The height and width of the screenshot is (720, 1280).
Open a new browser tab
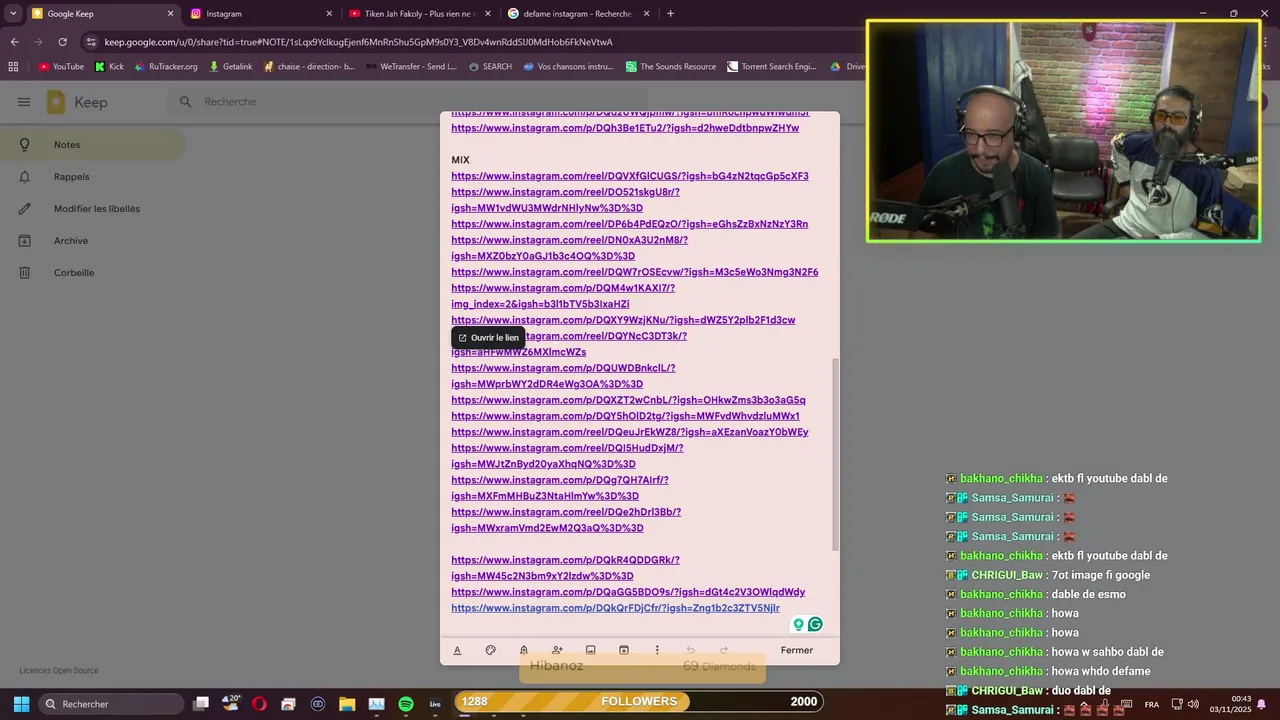pos(670,14)
